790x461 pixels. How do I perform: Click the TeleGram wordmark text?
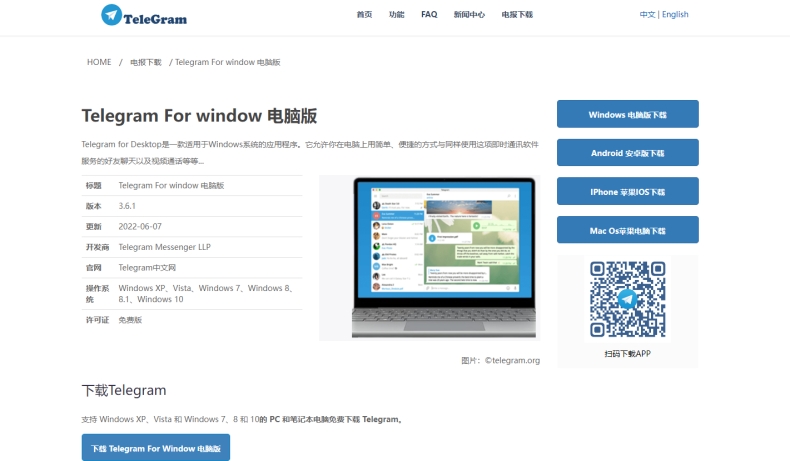pyautogui.click(x=155, y=19)
